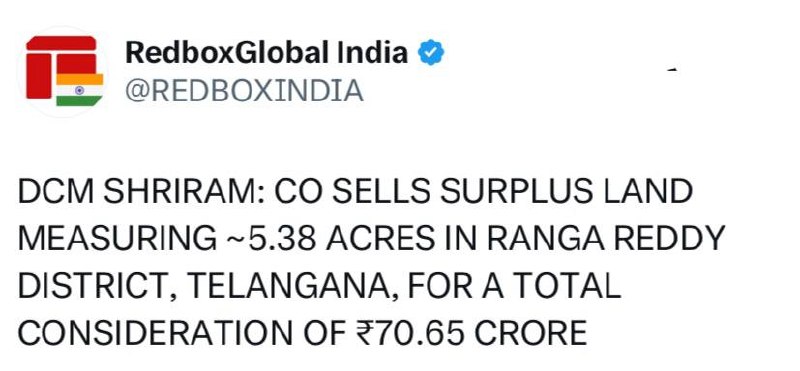The image size is (800, 371).
Task: Click the blue verified checkmark badge
Action: [431, 54]
